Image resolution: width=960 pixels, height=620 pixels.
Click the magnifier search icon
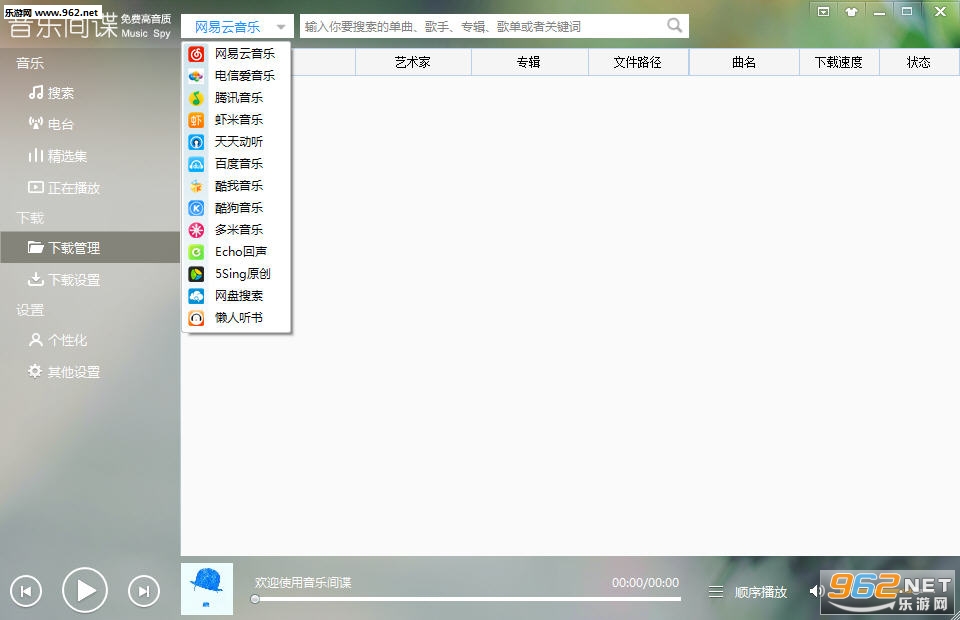pos(674,26)
